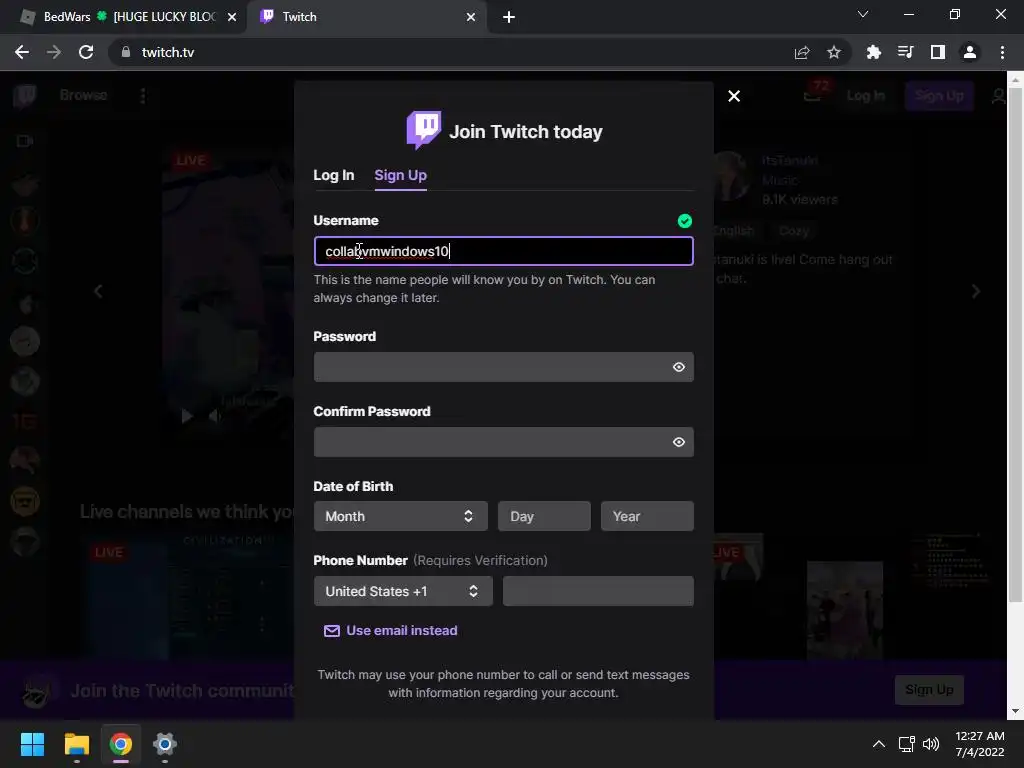
Task: Switch to the Log In tab
Action: (x=334, y=175)
